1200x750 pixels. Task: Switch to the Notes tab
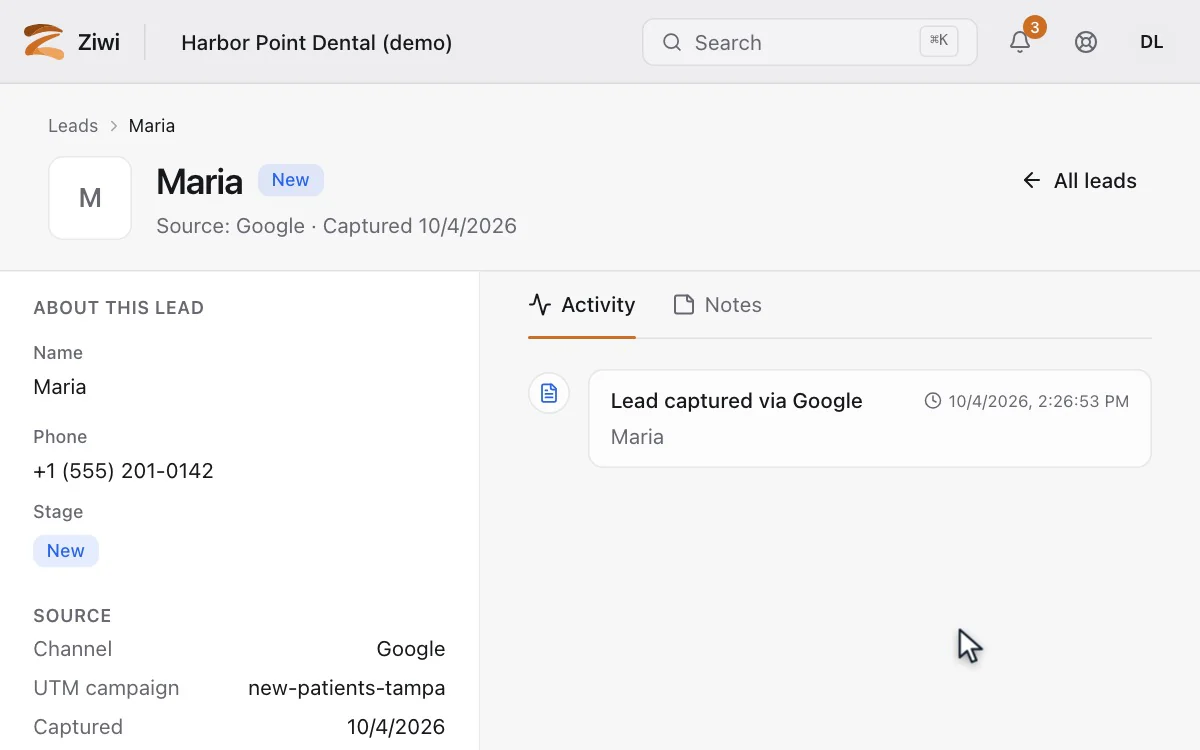tap(718, 305)
